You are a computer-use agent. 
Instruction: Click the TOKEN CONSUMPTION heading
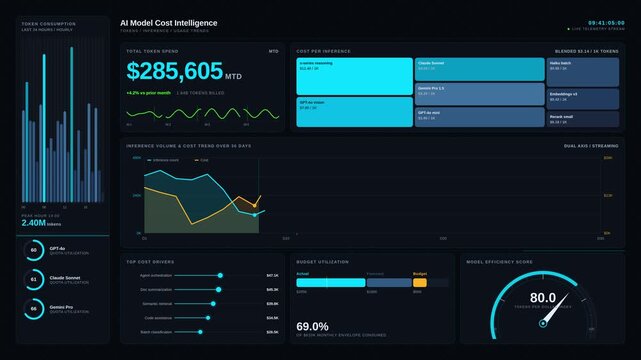[49, 24]
